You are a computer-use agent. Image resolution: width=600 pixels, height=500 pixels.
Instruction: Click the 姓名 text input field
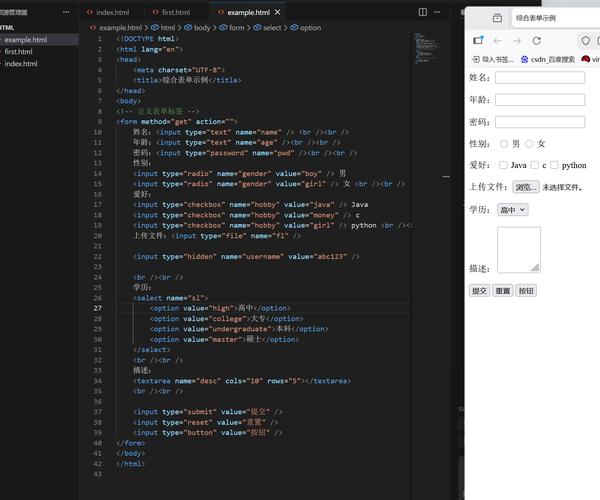click(x=539, y=77)
